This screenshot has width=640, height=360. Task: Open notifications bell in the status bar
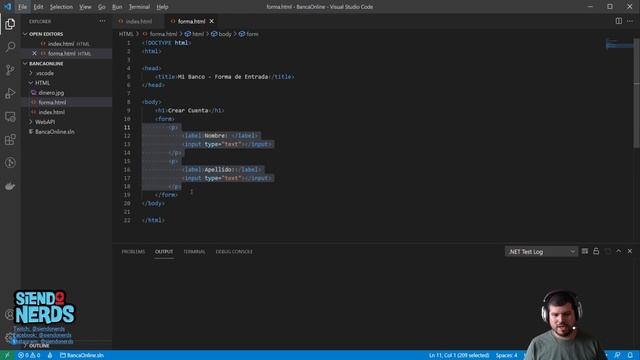tap(630, 355)
